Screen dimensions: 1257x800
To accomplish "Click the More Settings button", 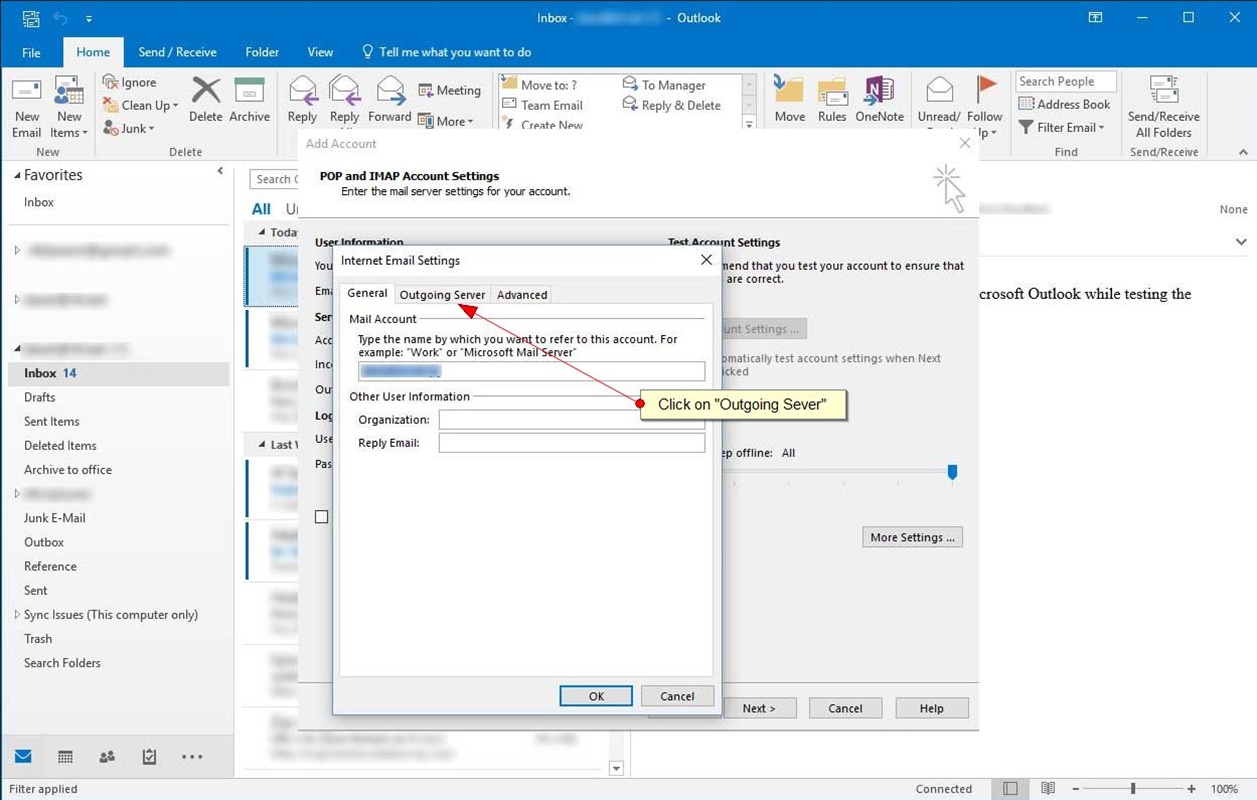I will [912, 537].
